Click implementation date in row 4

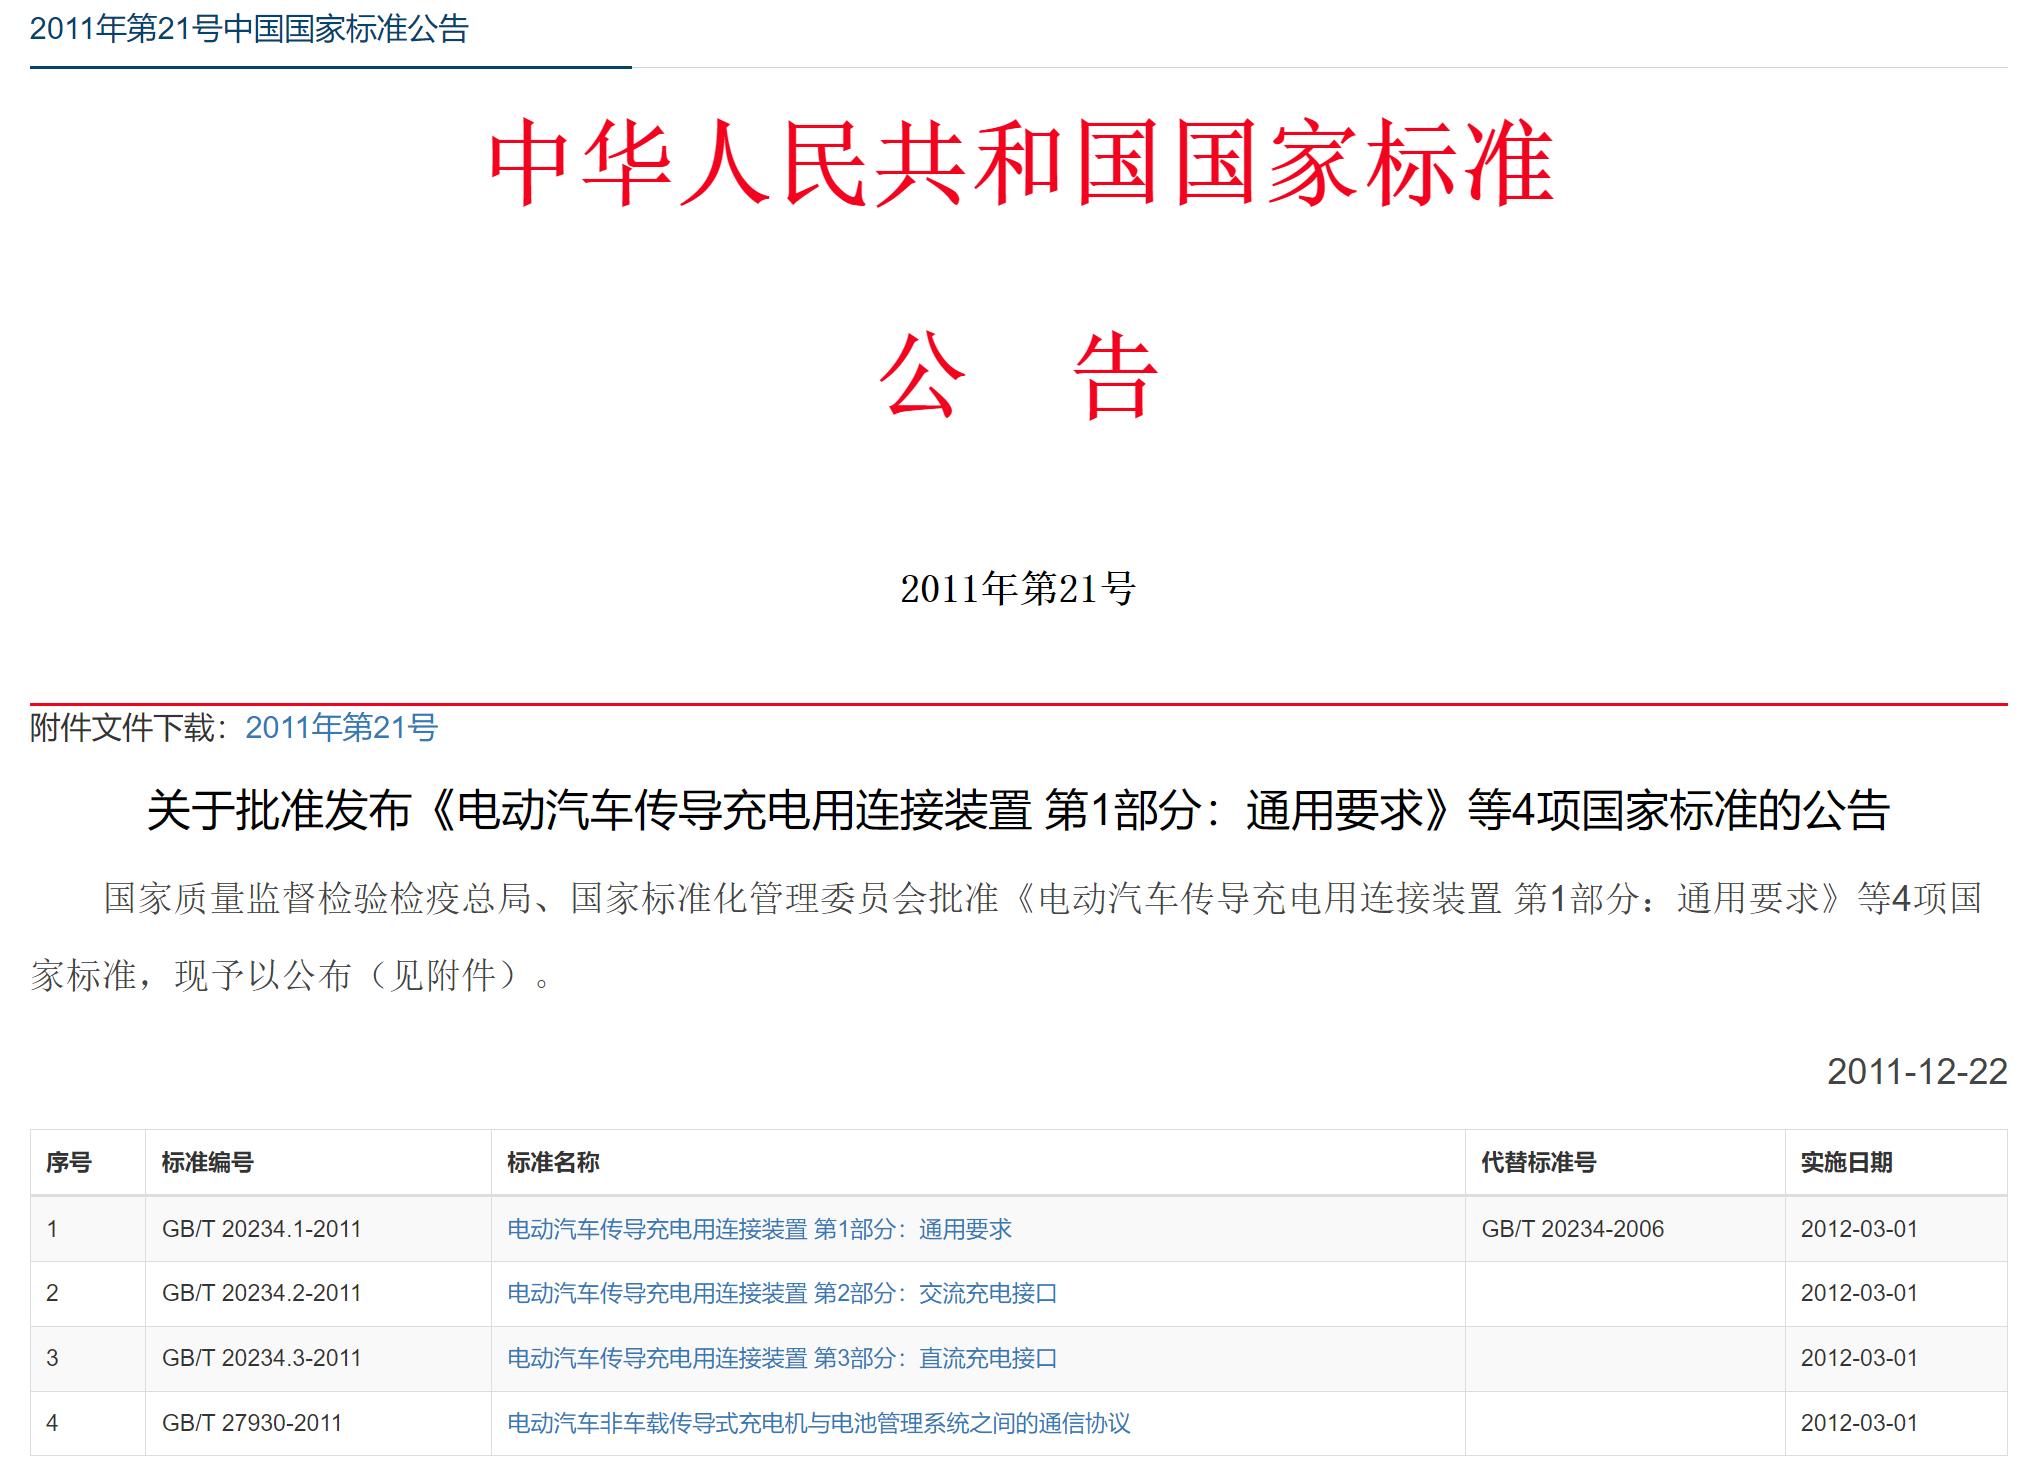[1859, 1423]
